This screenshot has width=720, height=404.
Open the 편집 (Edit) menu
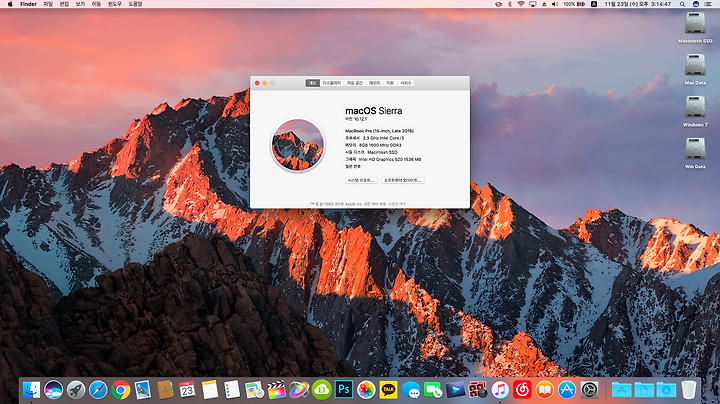click(64, 4)
